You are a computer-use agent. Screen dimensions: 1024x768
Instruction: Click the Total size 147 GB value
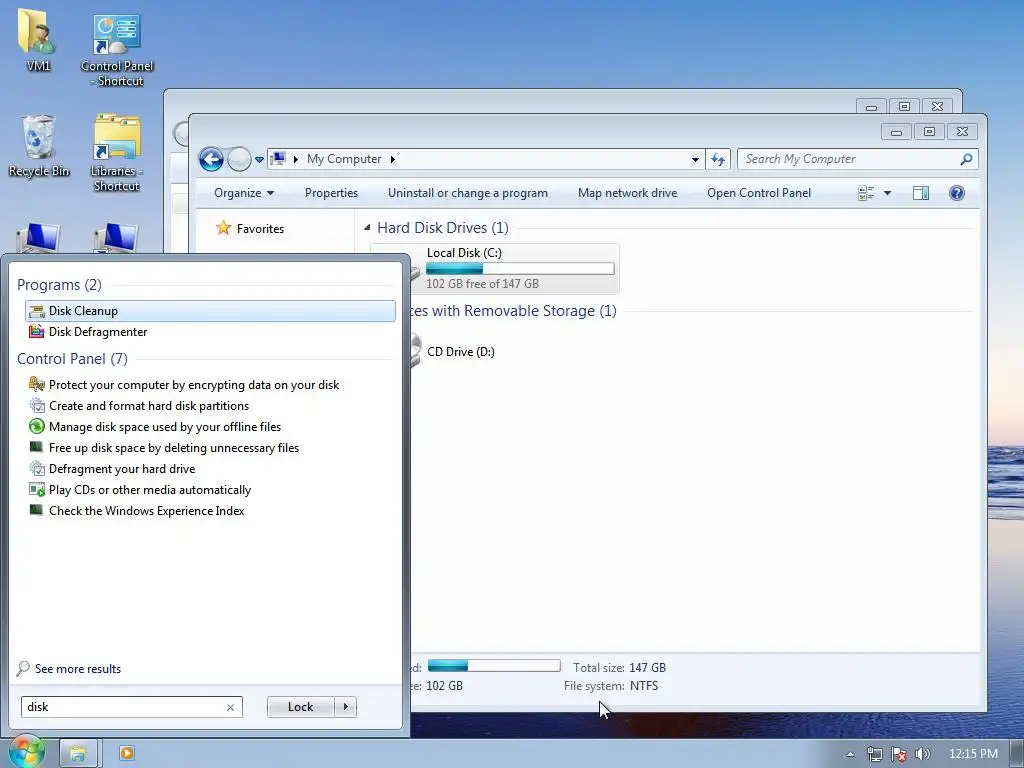(x=647, y=667)
